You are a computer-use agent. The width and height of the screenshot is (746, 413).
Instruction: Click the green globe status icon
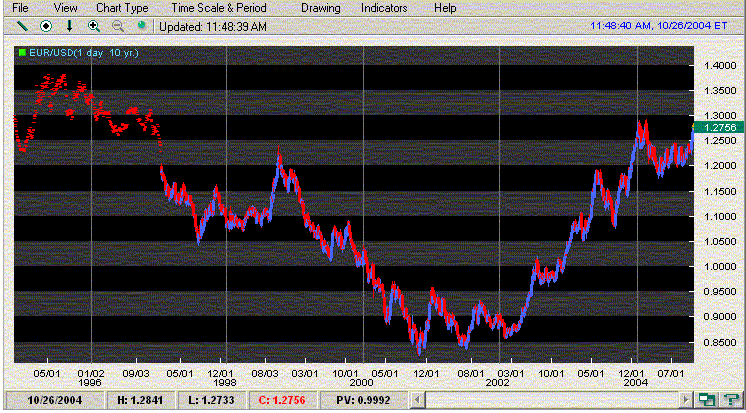141,25
